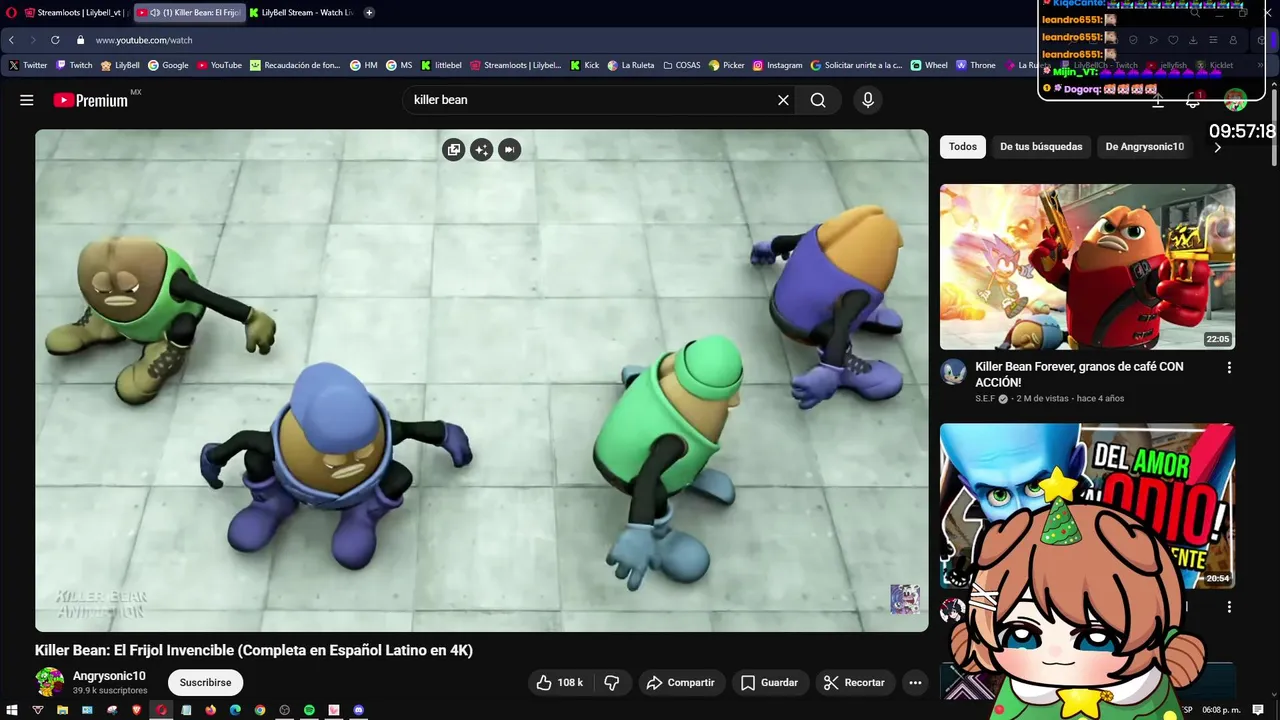Open Google Chrome from the taskbar

260,710
